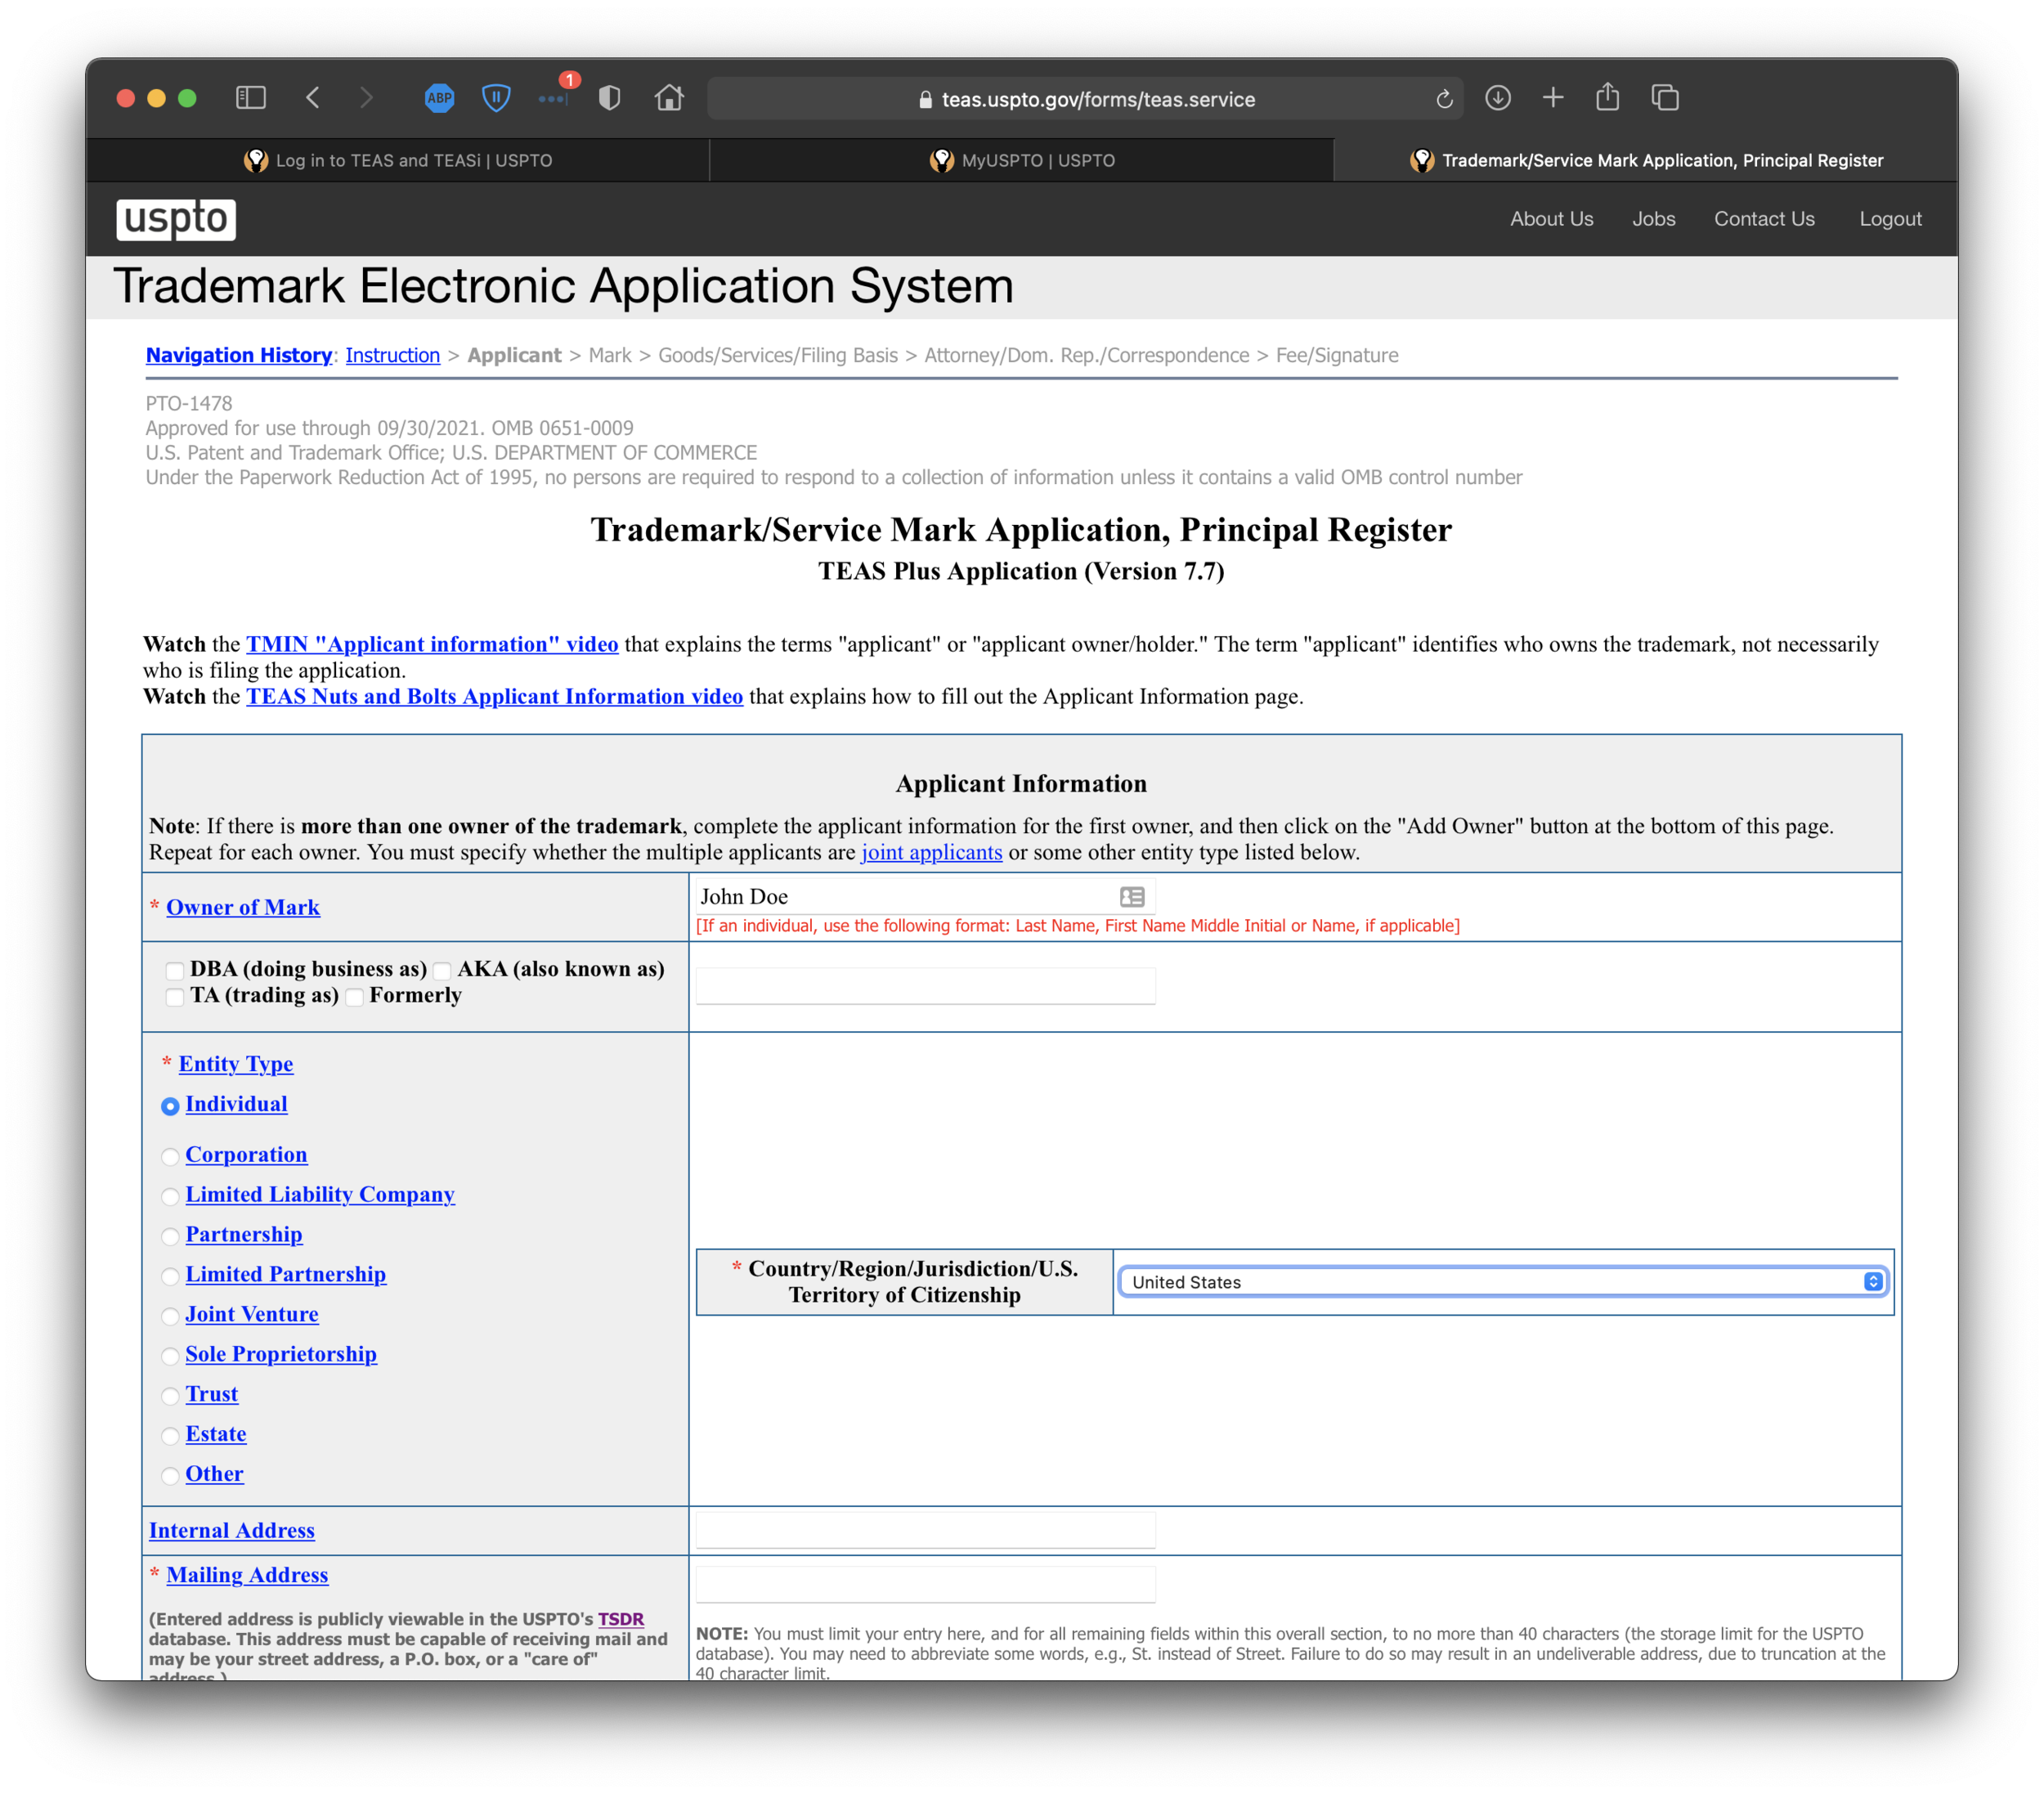Click the browser back arrow

313,97
